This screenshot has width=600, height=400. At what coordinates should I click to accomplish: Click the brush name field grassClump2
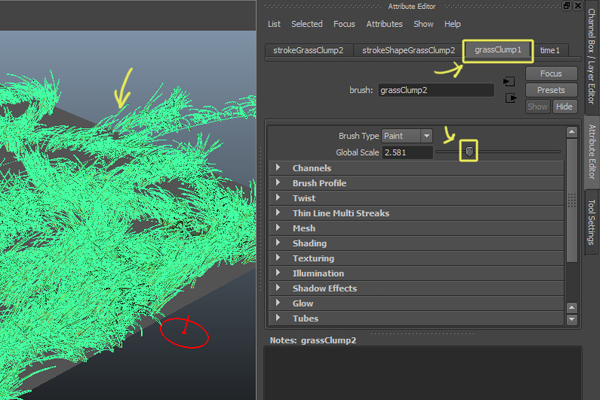(436, 90)
